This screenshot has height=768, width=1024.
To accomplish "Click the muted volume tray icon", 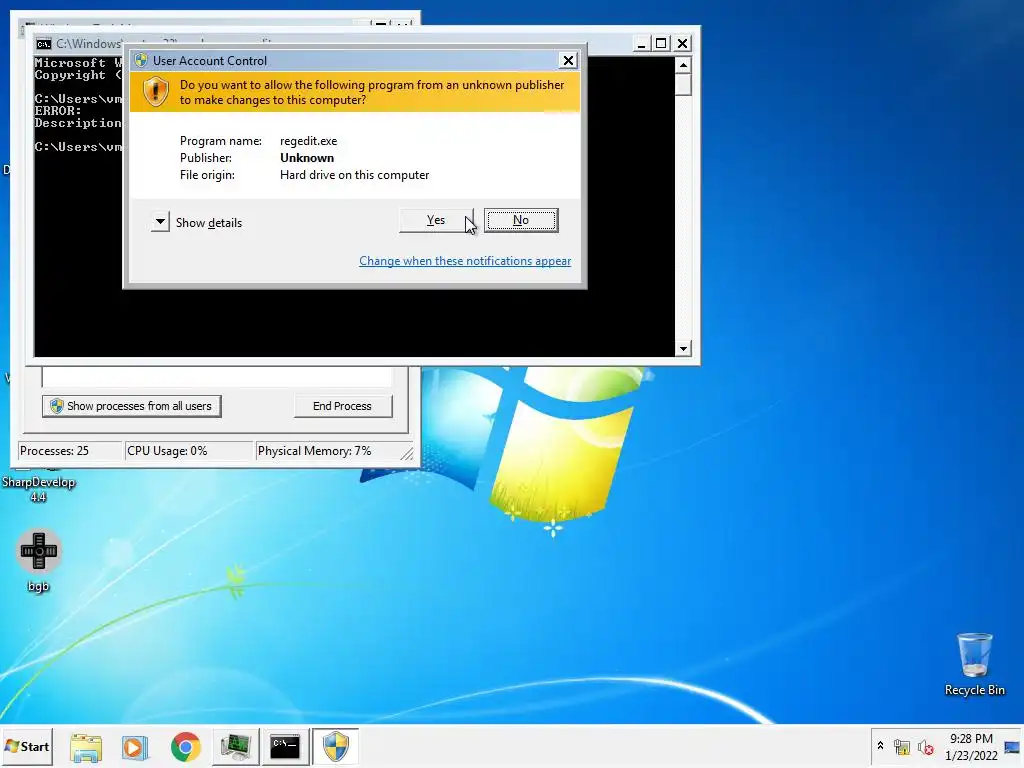I will pyautogui.click(x=925, y=746).
